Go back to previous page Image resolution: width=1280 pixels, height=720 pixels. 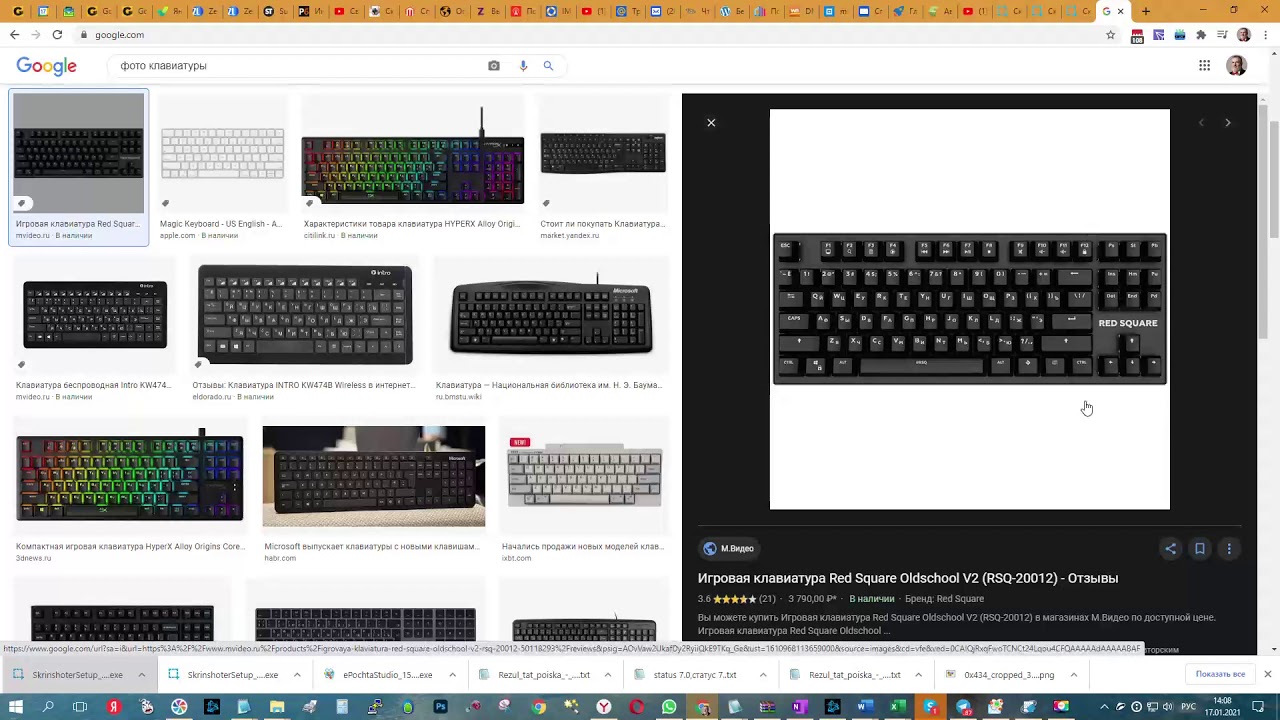pyautogui.click(x=14, y=34)
